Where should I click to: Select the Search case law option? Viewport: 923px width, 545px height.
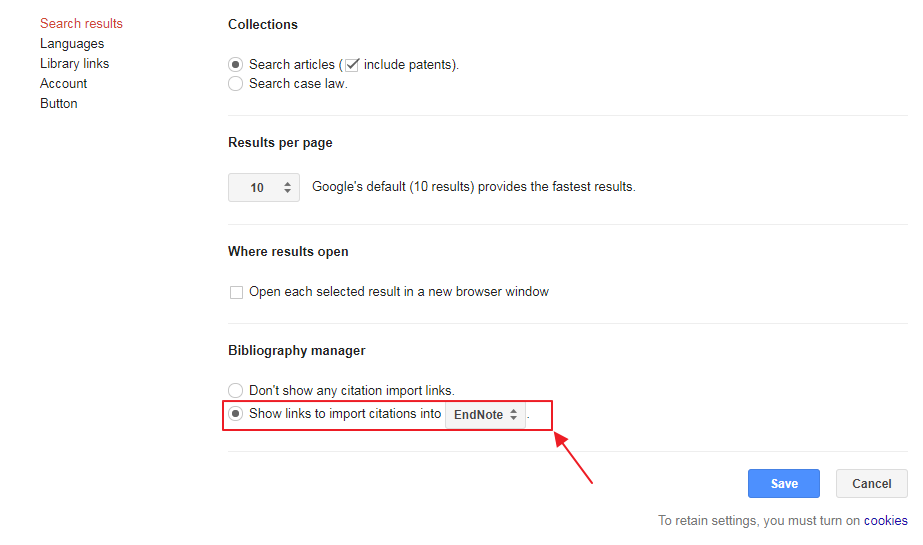point(235,84)
